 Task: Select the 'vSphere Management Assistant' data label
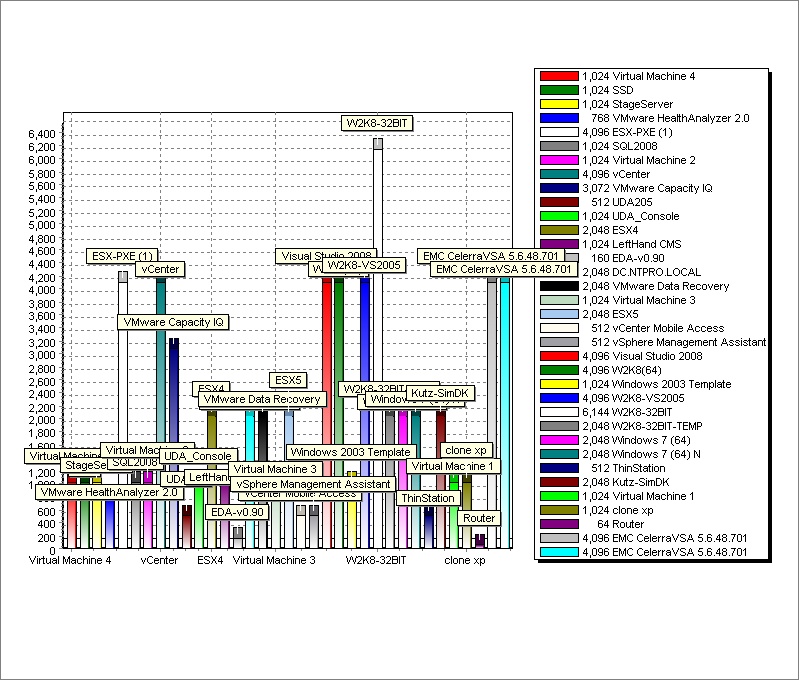tap(313, 484)
